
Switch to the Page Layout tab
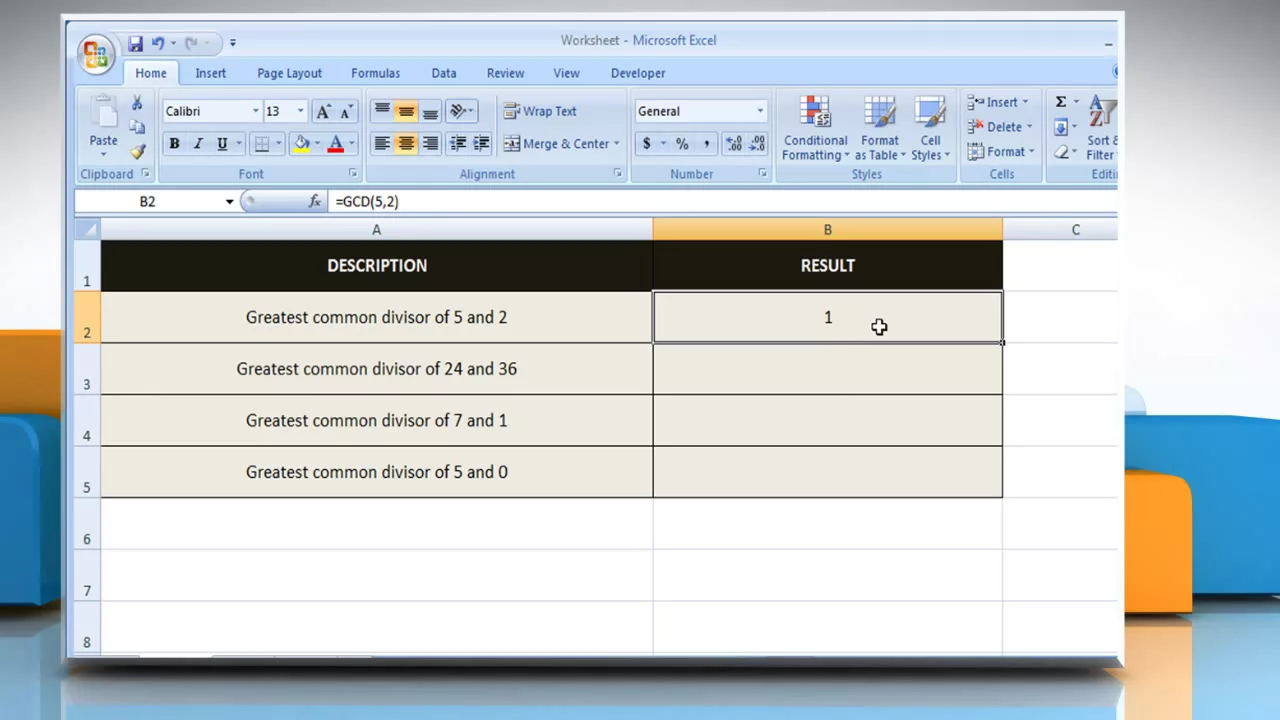click(x=289, y=73)
